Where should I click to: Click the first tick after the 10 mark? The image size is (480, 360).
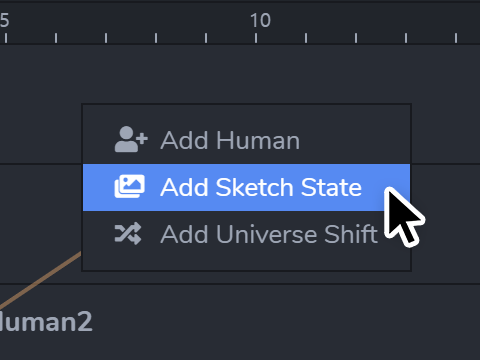click(306, 38)
